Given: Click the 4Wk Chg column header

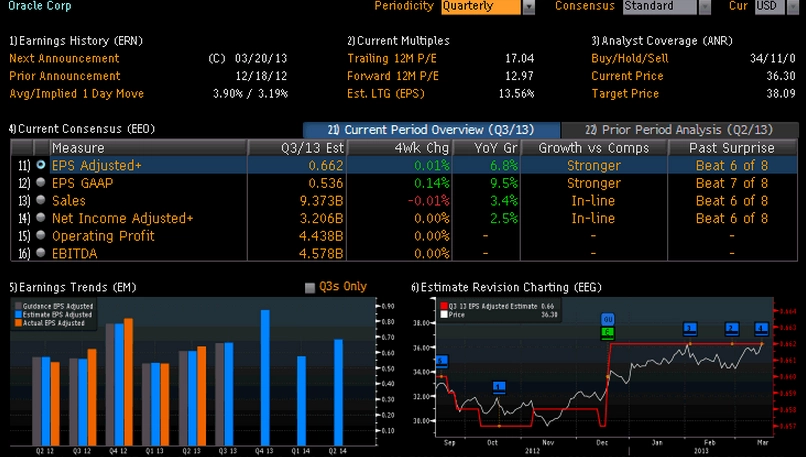Looking at the screenshot, I should pos(399,148).
